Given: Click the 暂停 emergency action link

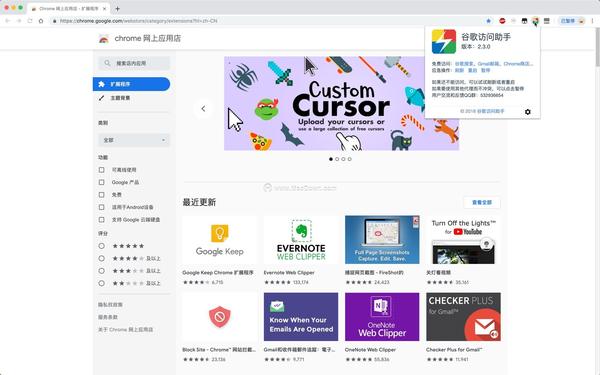Looking at the screenshot, I should point(486,70).
